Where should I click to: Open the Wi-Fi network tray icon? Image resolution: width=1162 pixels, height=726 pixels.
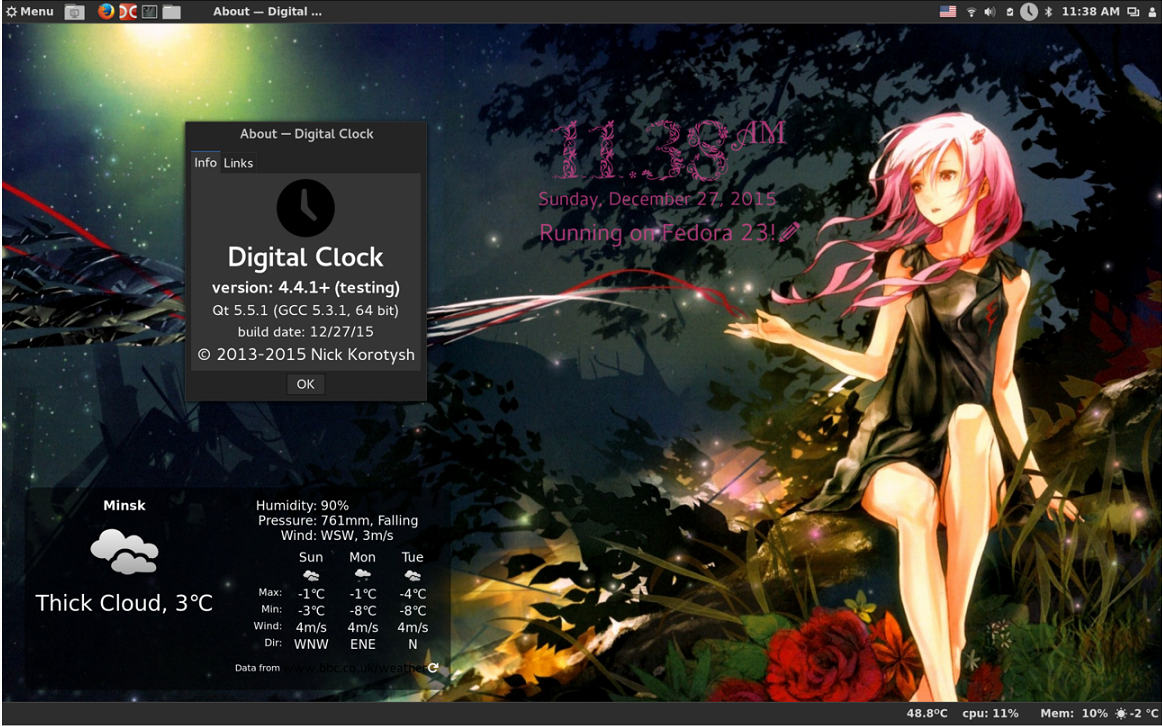[x=971, y=12]
